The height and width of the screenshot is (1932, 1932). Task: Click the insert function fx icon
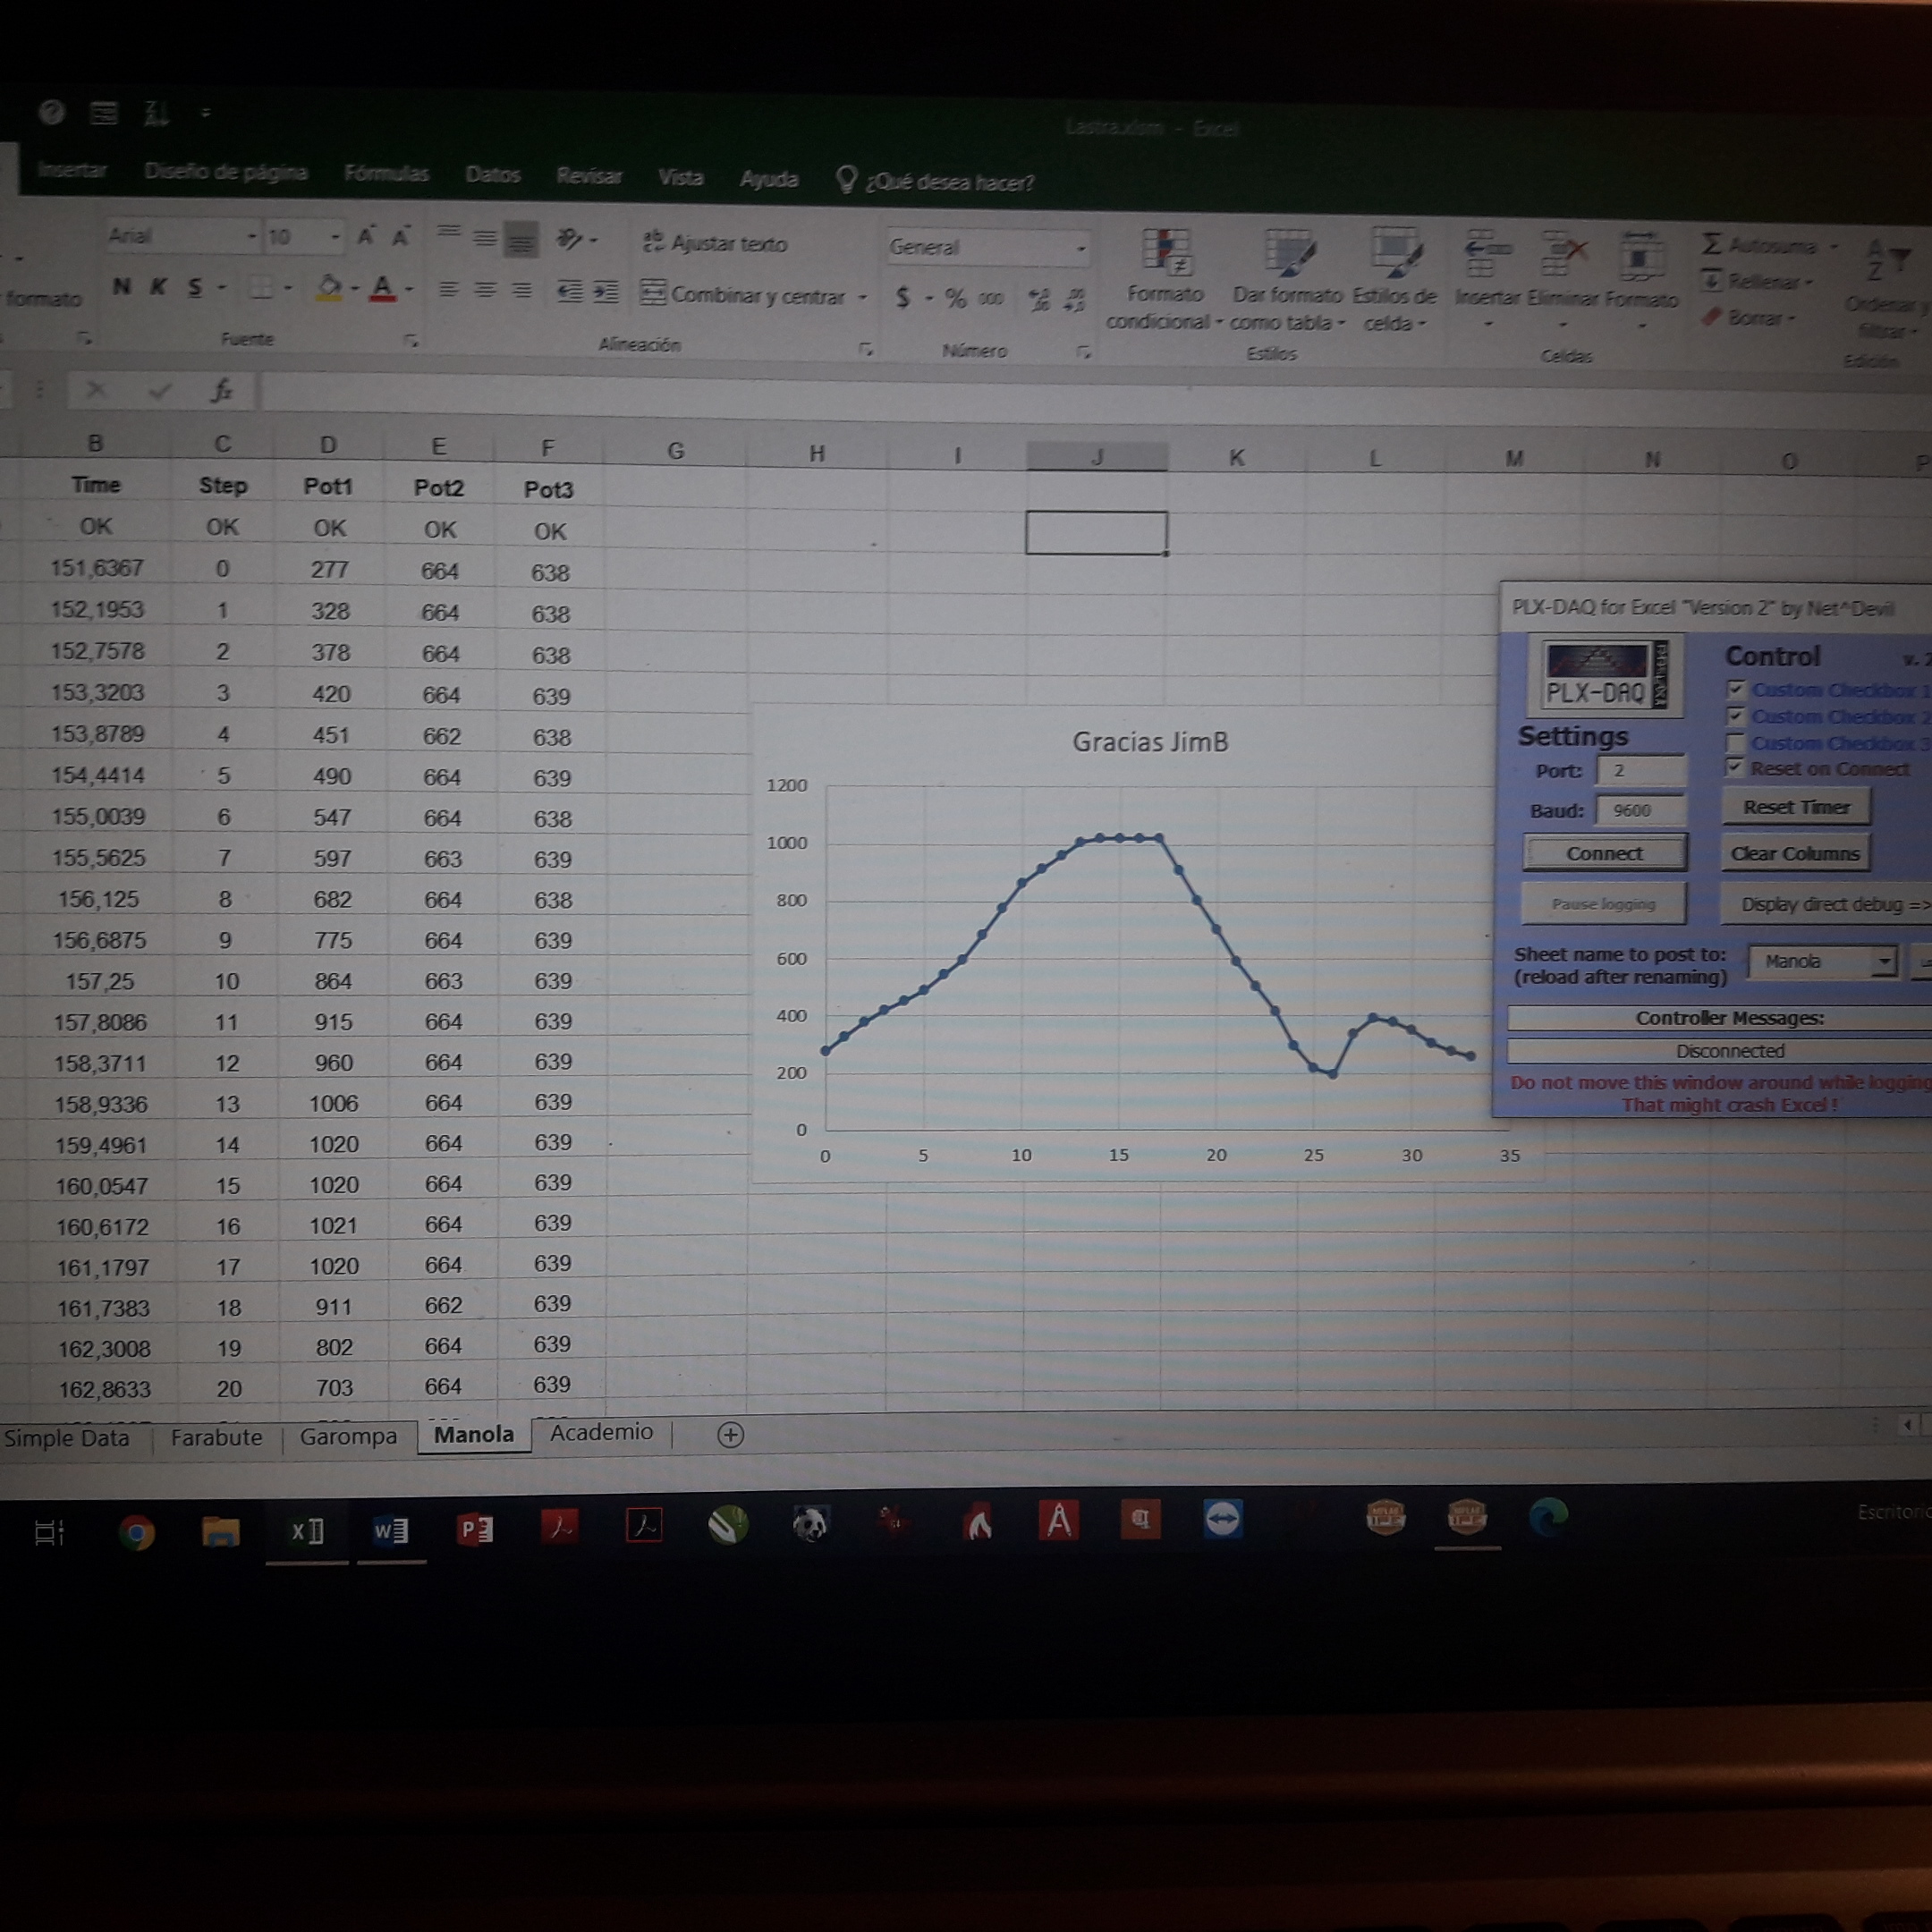pos(221,390)
